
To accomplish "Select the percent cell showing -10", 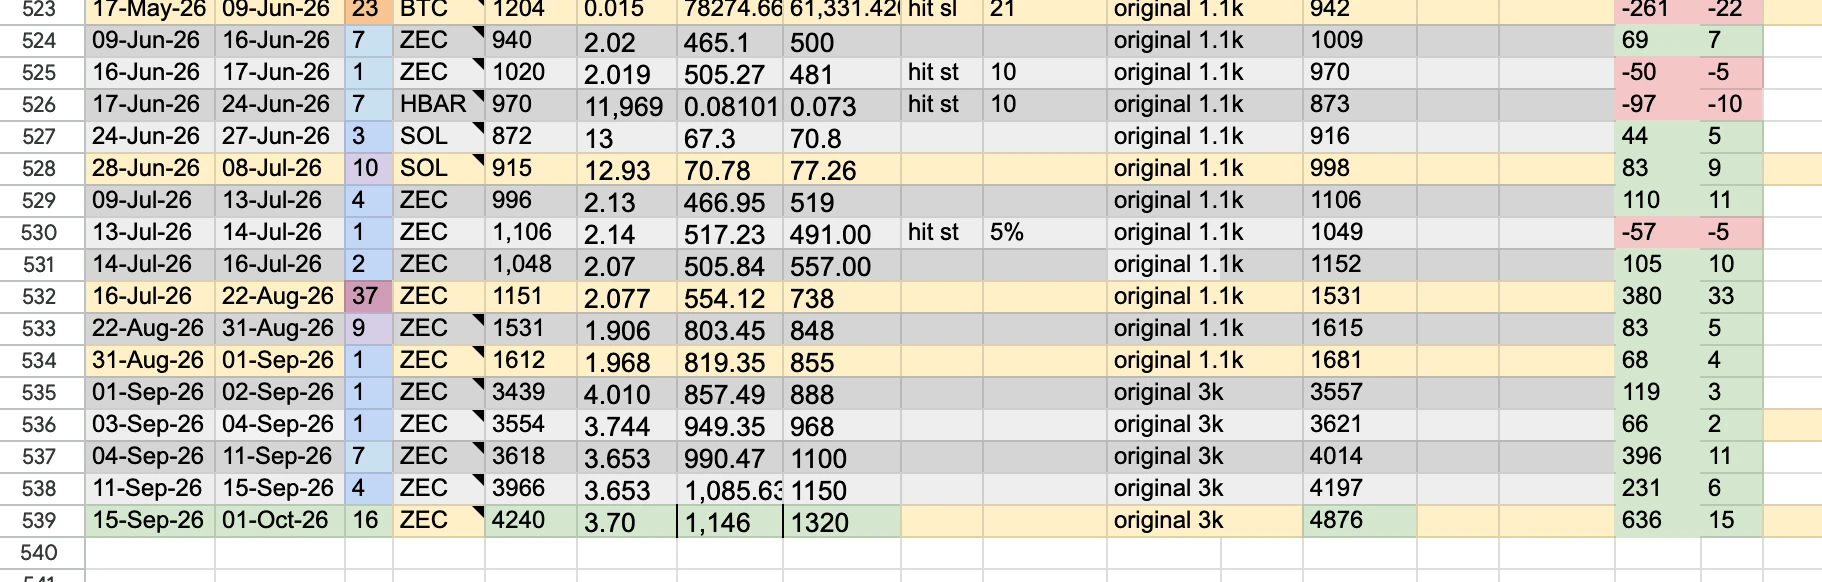I will [x=1731, y=104].
